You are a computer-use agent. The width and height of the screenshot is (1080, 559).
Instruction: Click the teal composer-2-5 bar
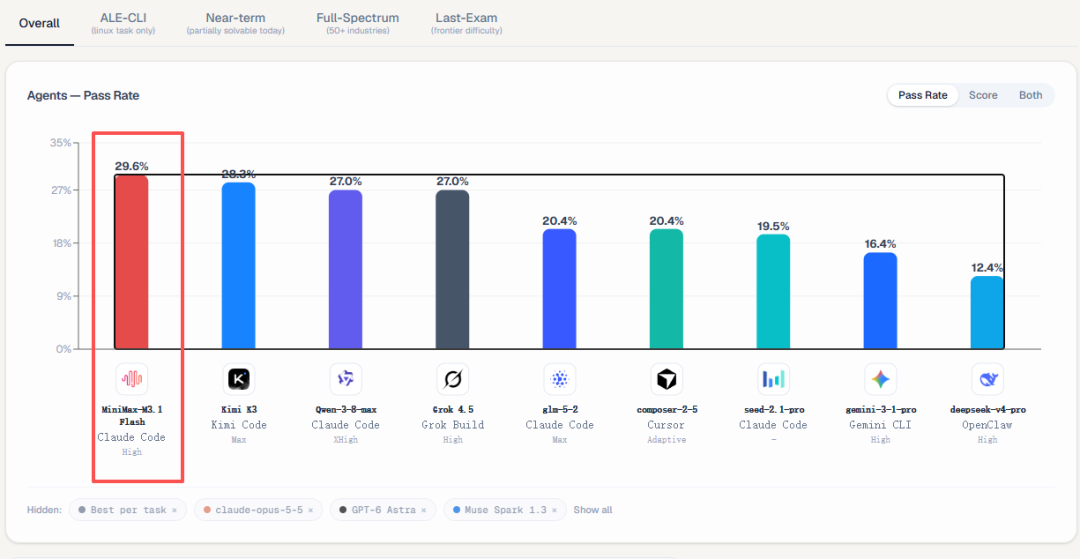667,289
